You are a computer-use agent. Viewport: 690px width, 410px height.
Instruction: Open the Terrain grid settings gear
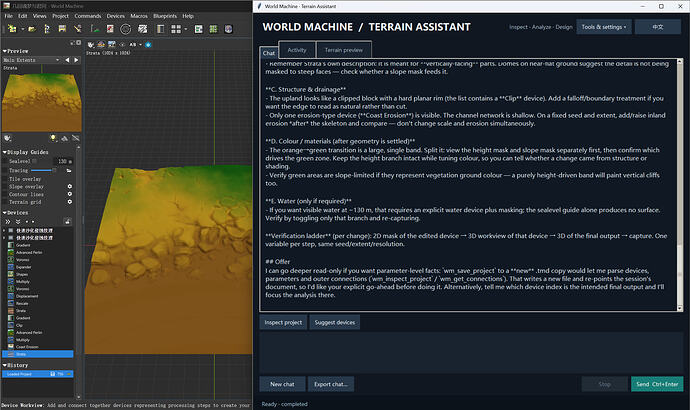[x=70, y=201]
